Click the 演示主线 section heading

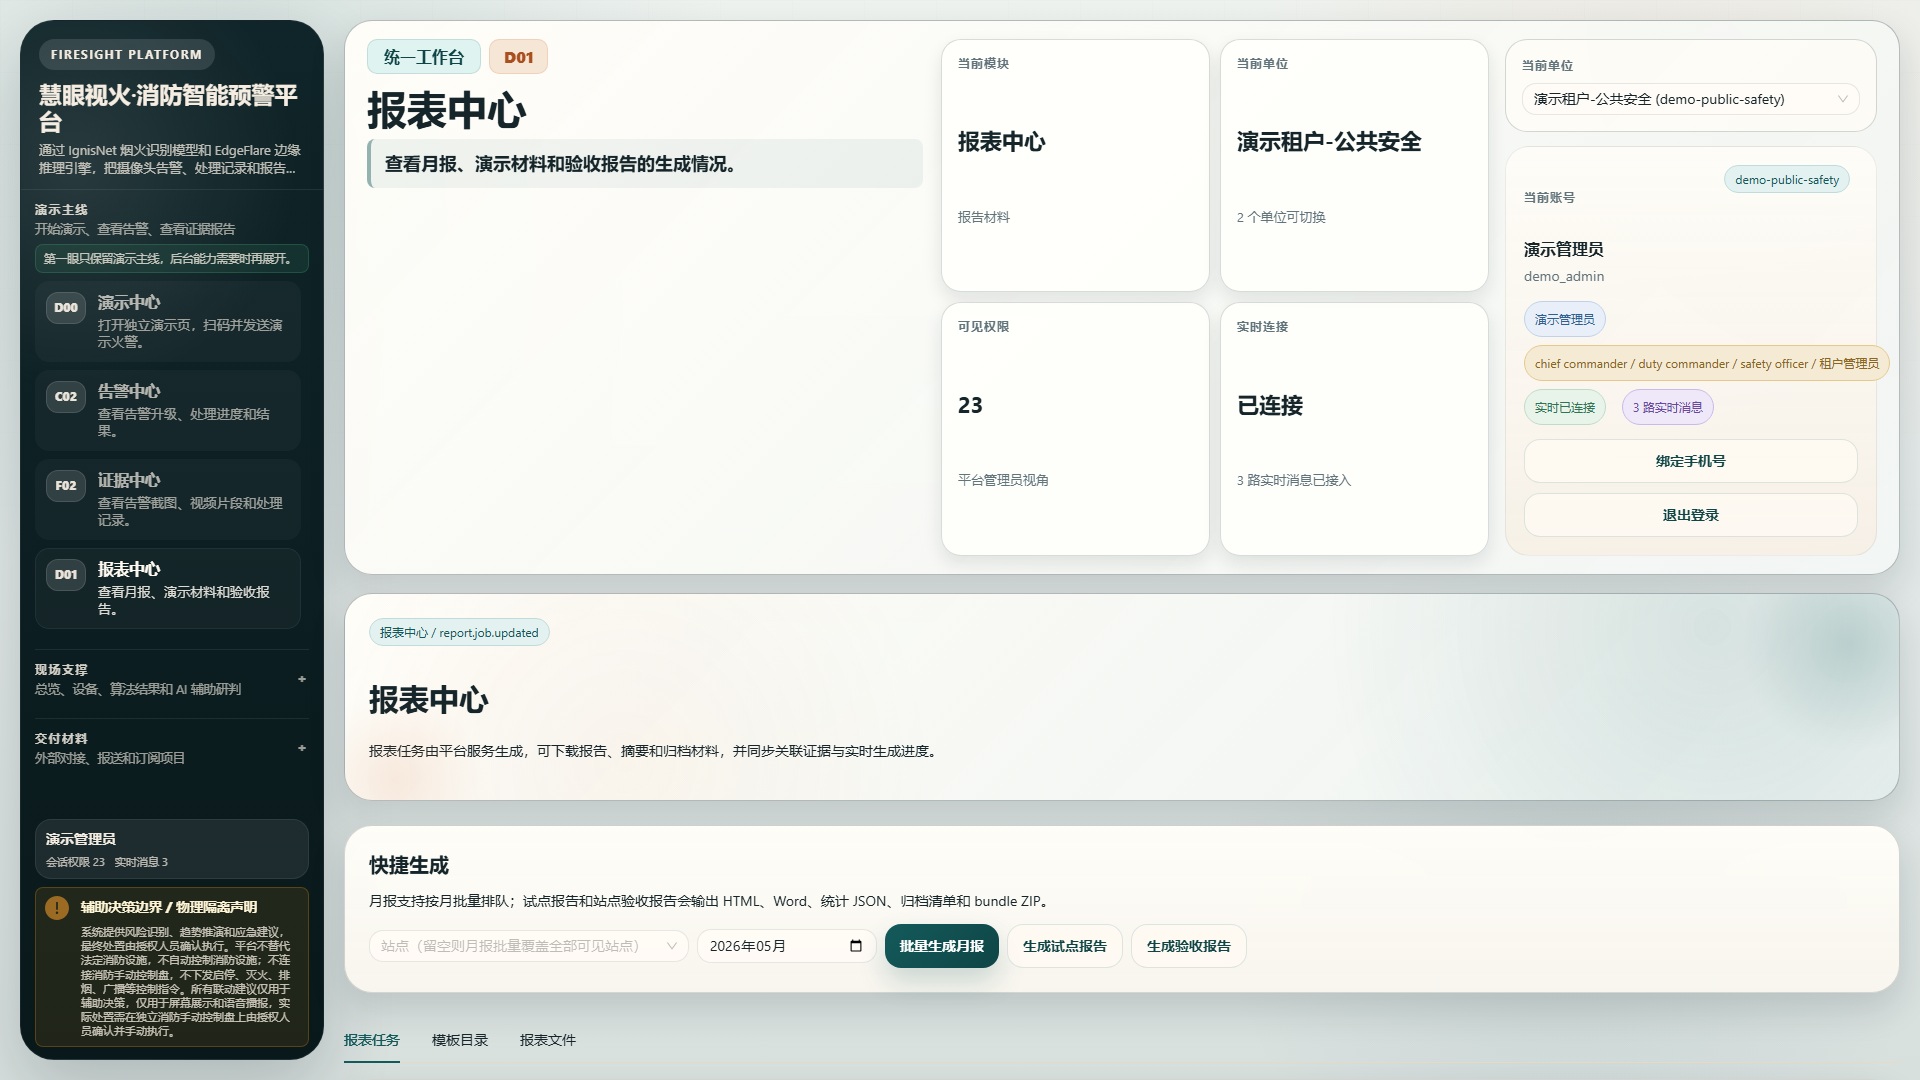pyautogui.click(x=61, y=210)
